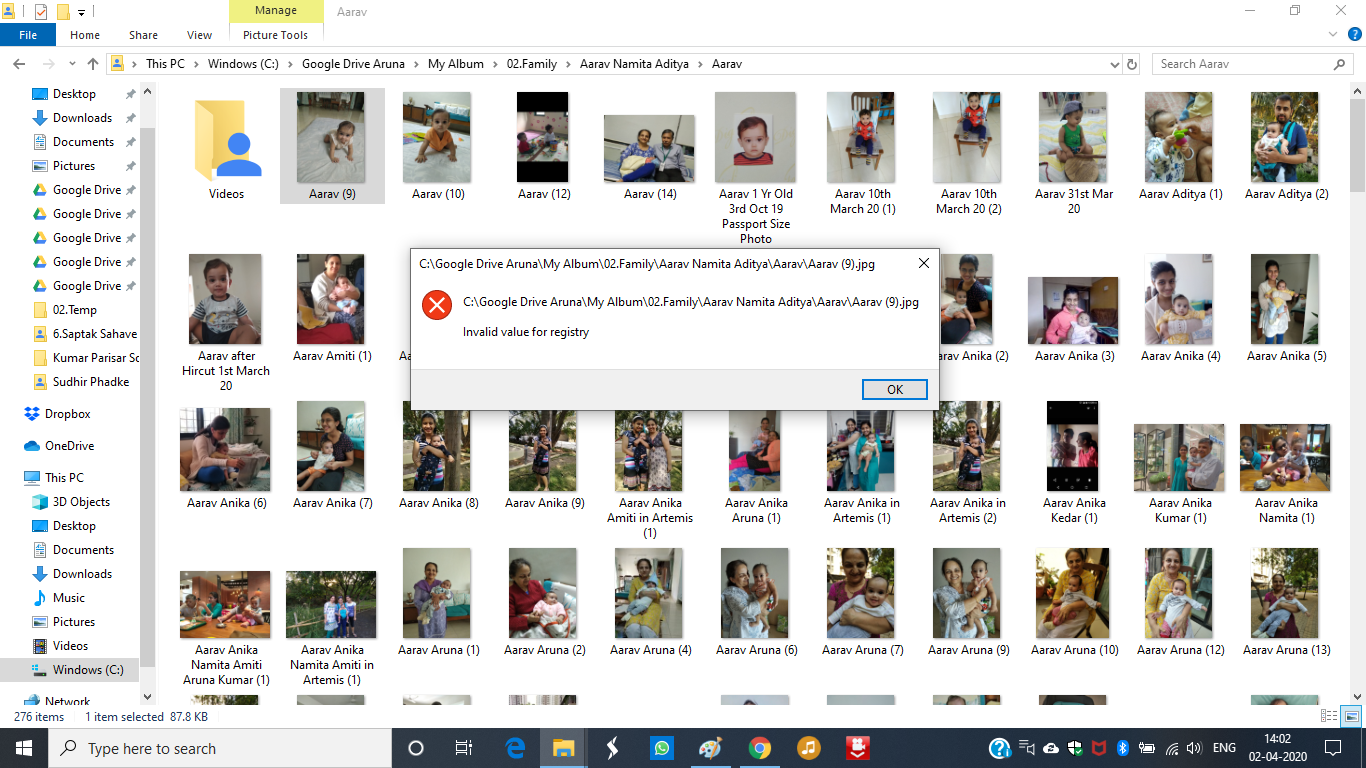
Task: Open the recent locations dropdown
Action: point(69,64)
